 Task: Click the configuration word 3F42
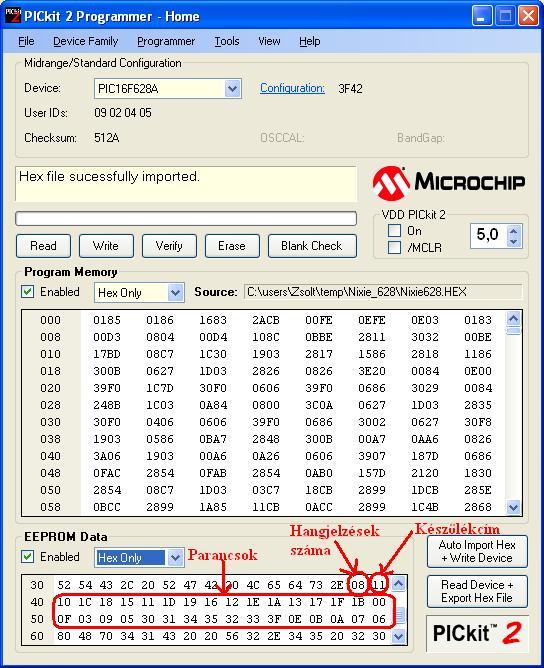coord(350,89)
